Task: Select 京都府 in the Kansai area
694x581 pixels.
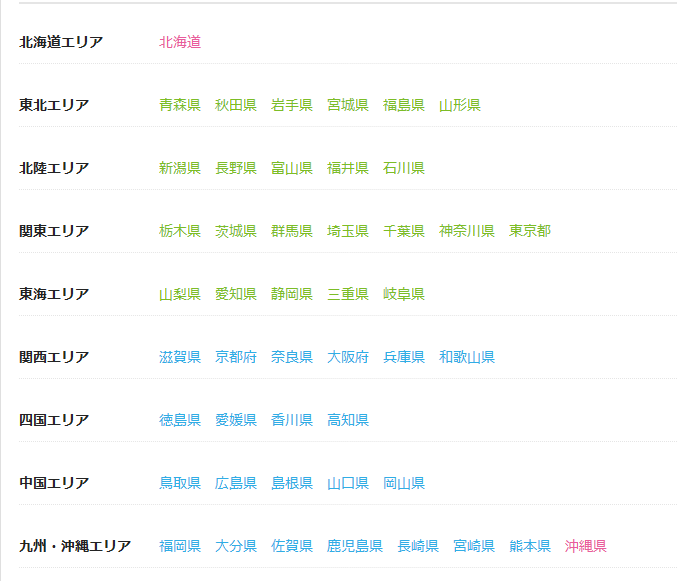Action: pos(236,357)
